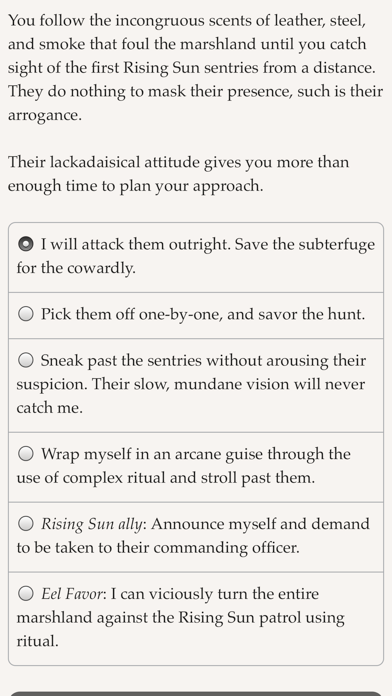Click the 'incongruous scents of leather' paragraph

tap(195, 67)
